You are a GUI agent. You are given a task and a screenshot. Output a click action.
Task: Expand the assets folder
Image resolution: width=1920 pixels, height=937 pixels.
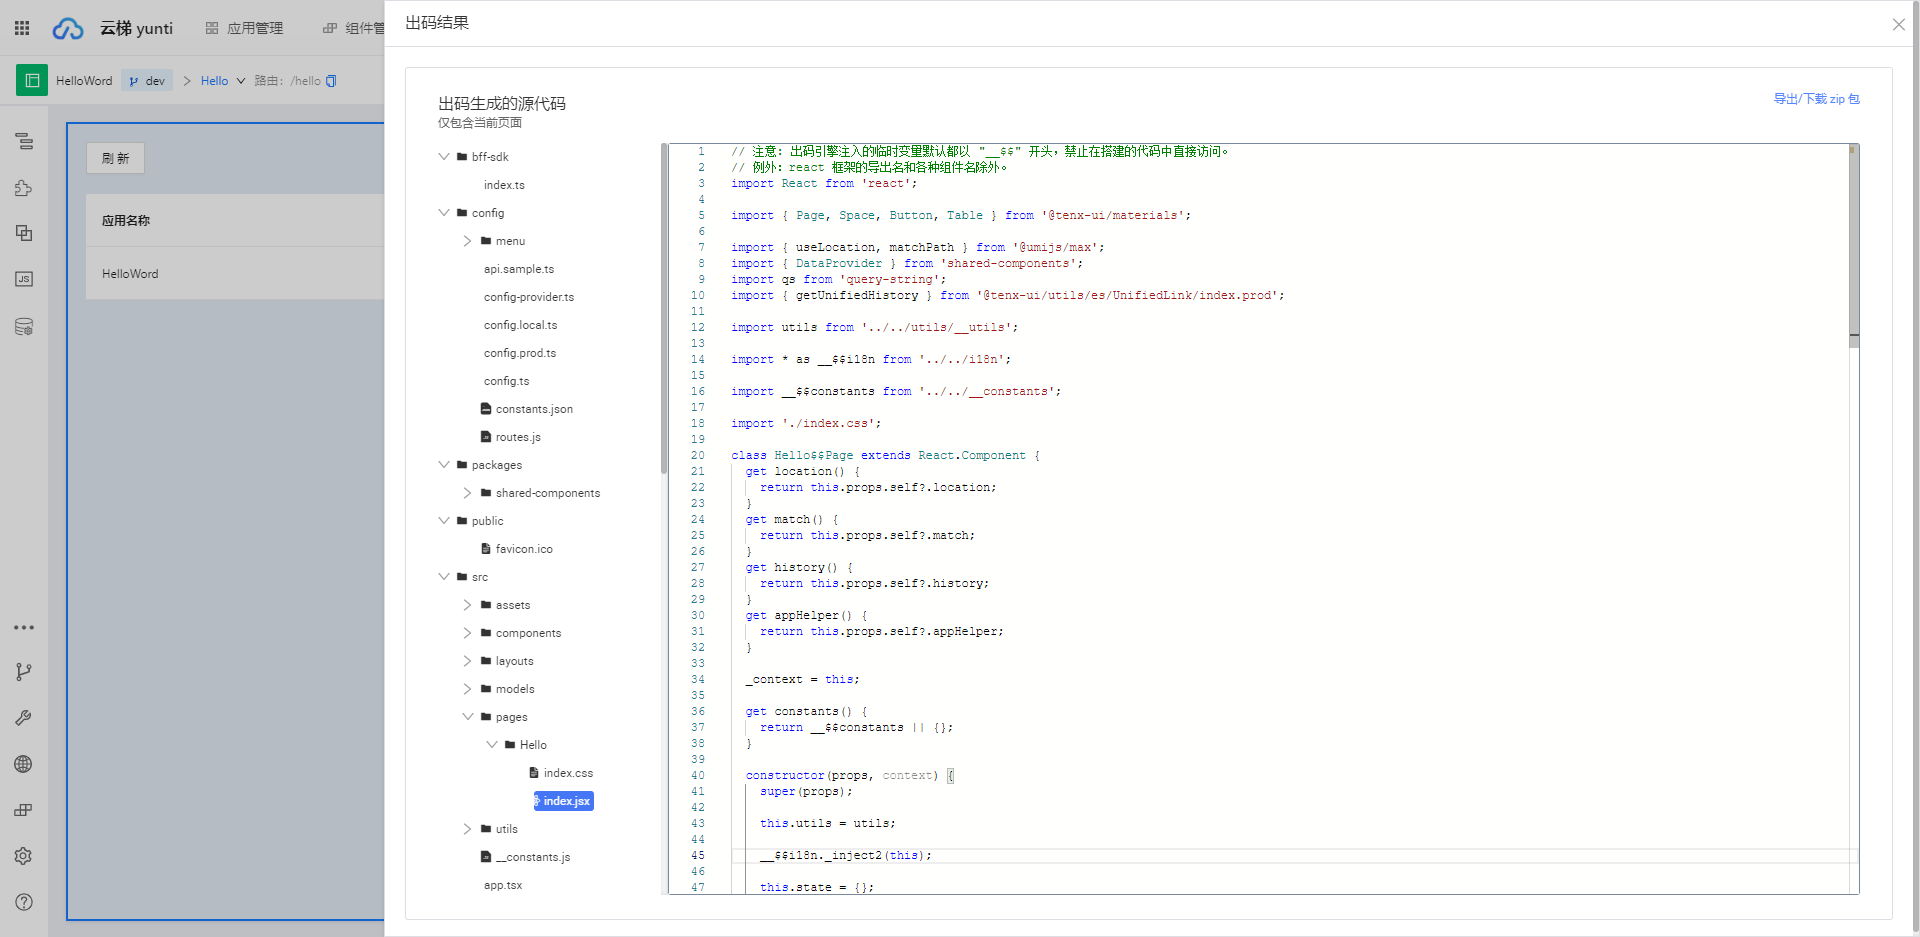[467, 604]
